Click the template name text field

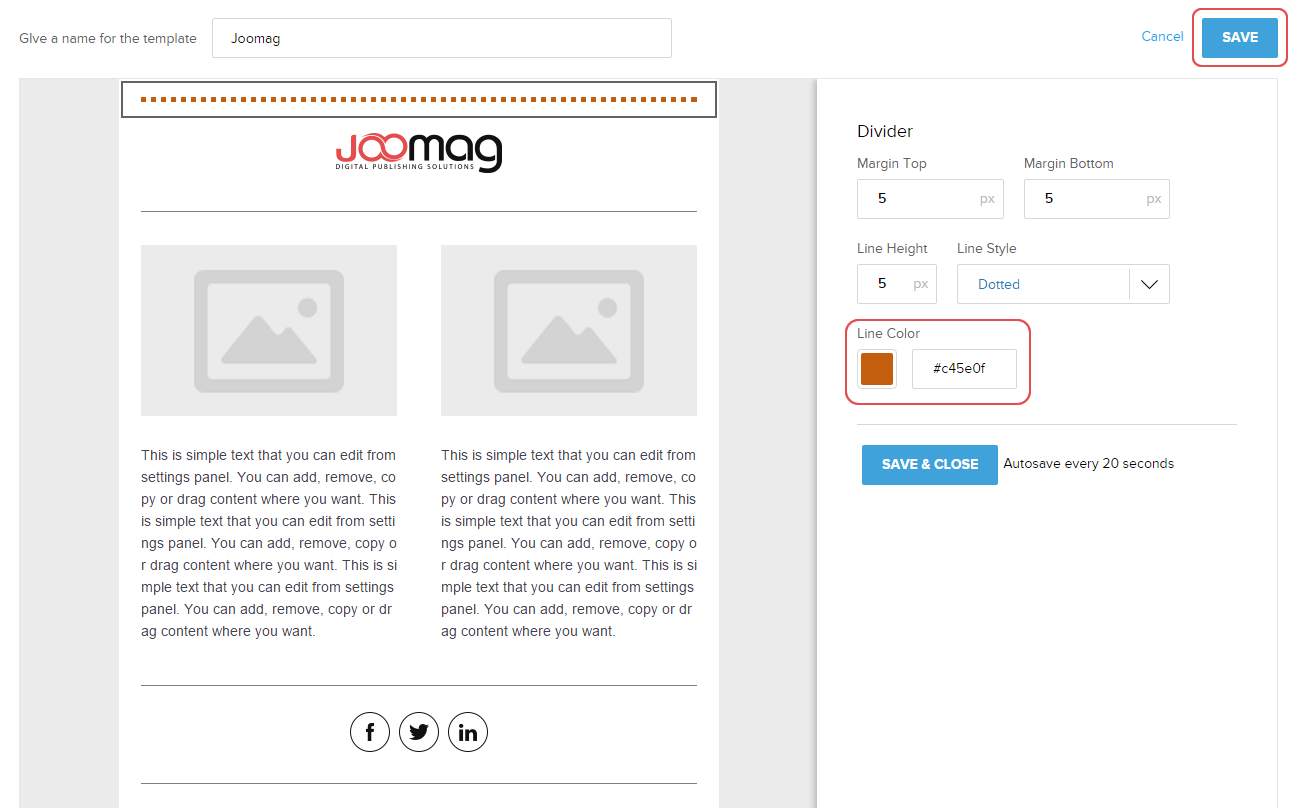441,38
